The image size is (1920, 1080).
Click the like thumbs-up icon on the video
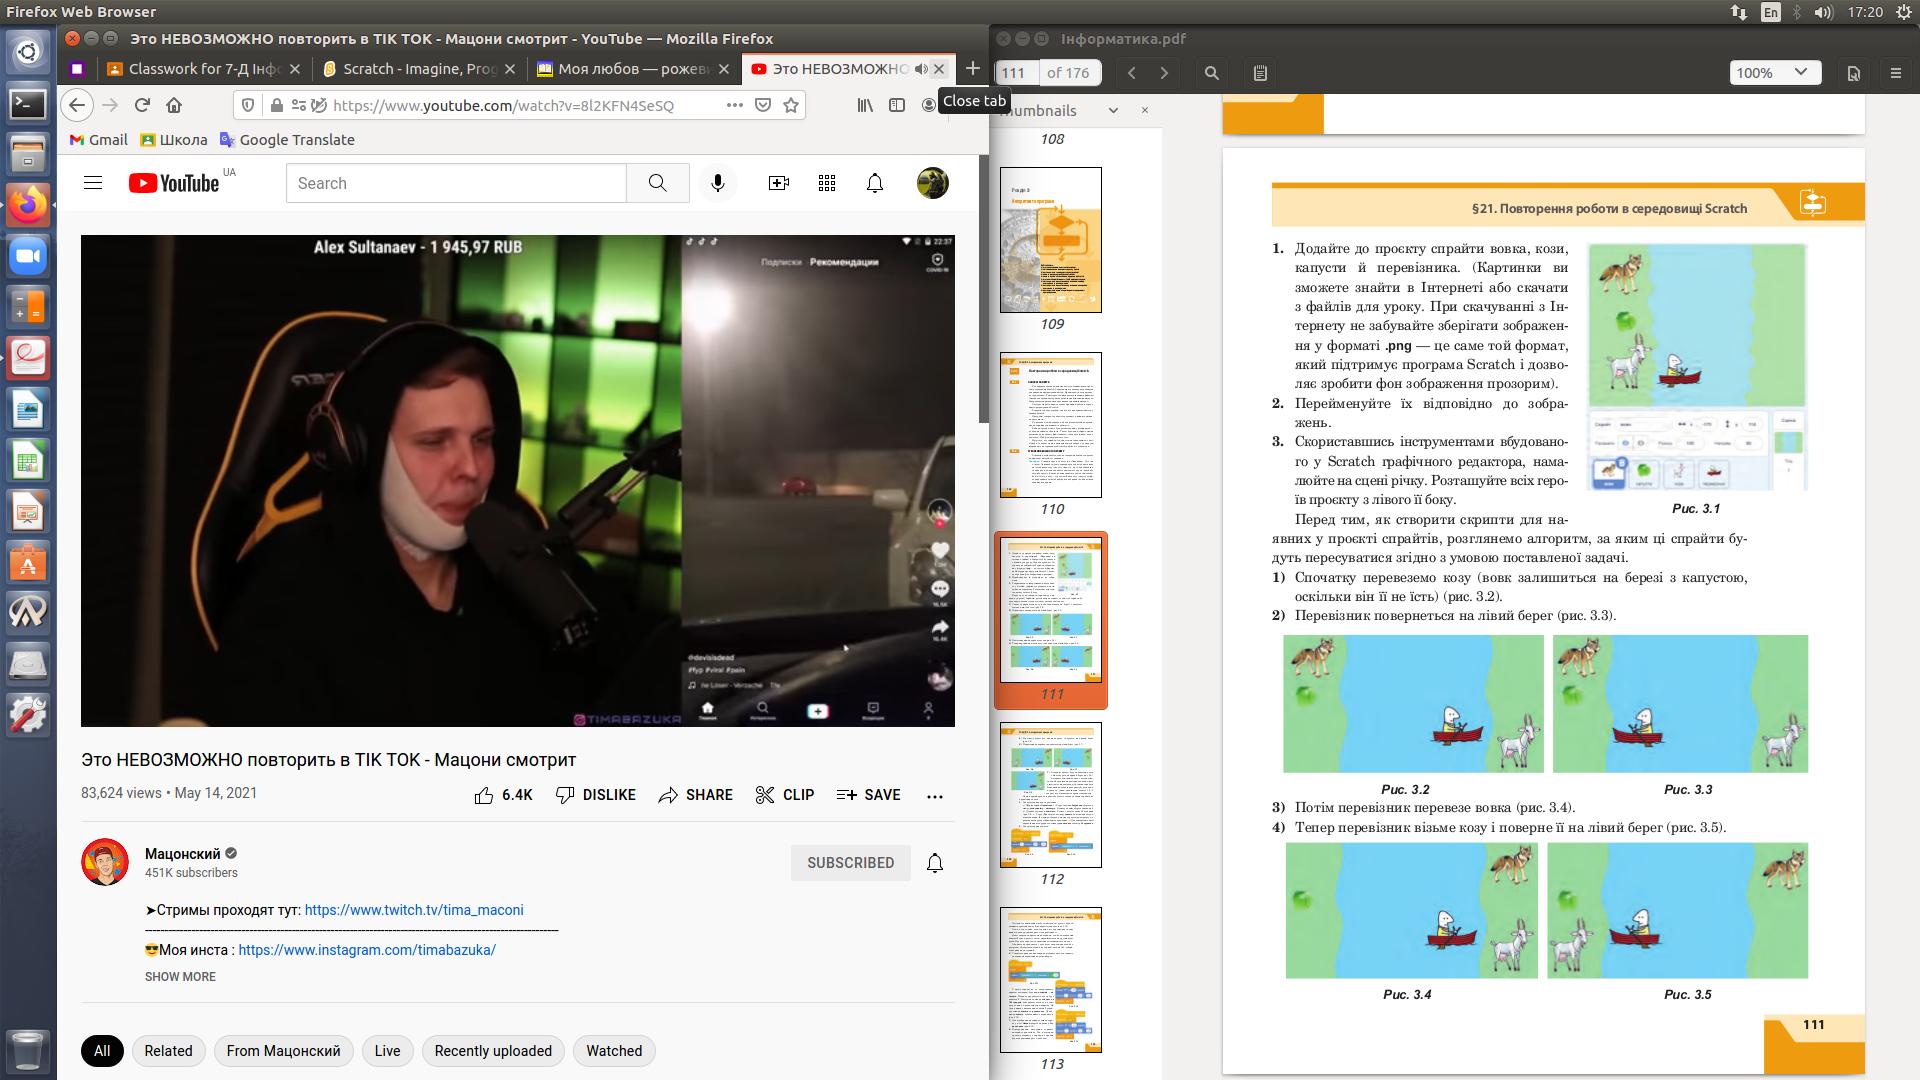(x=484, y=795)
